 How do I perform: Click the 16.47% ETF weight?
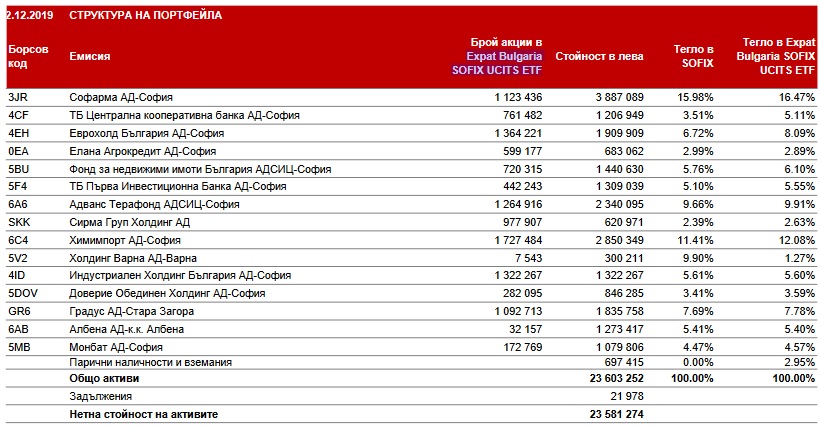click(797, 97)
